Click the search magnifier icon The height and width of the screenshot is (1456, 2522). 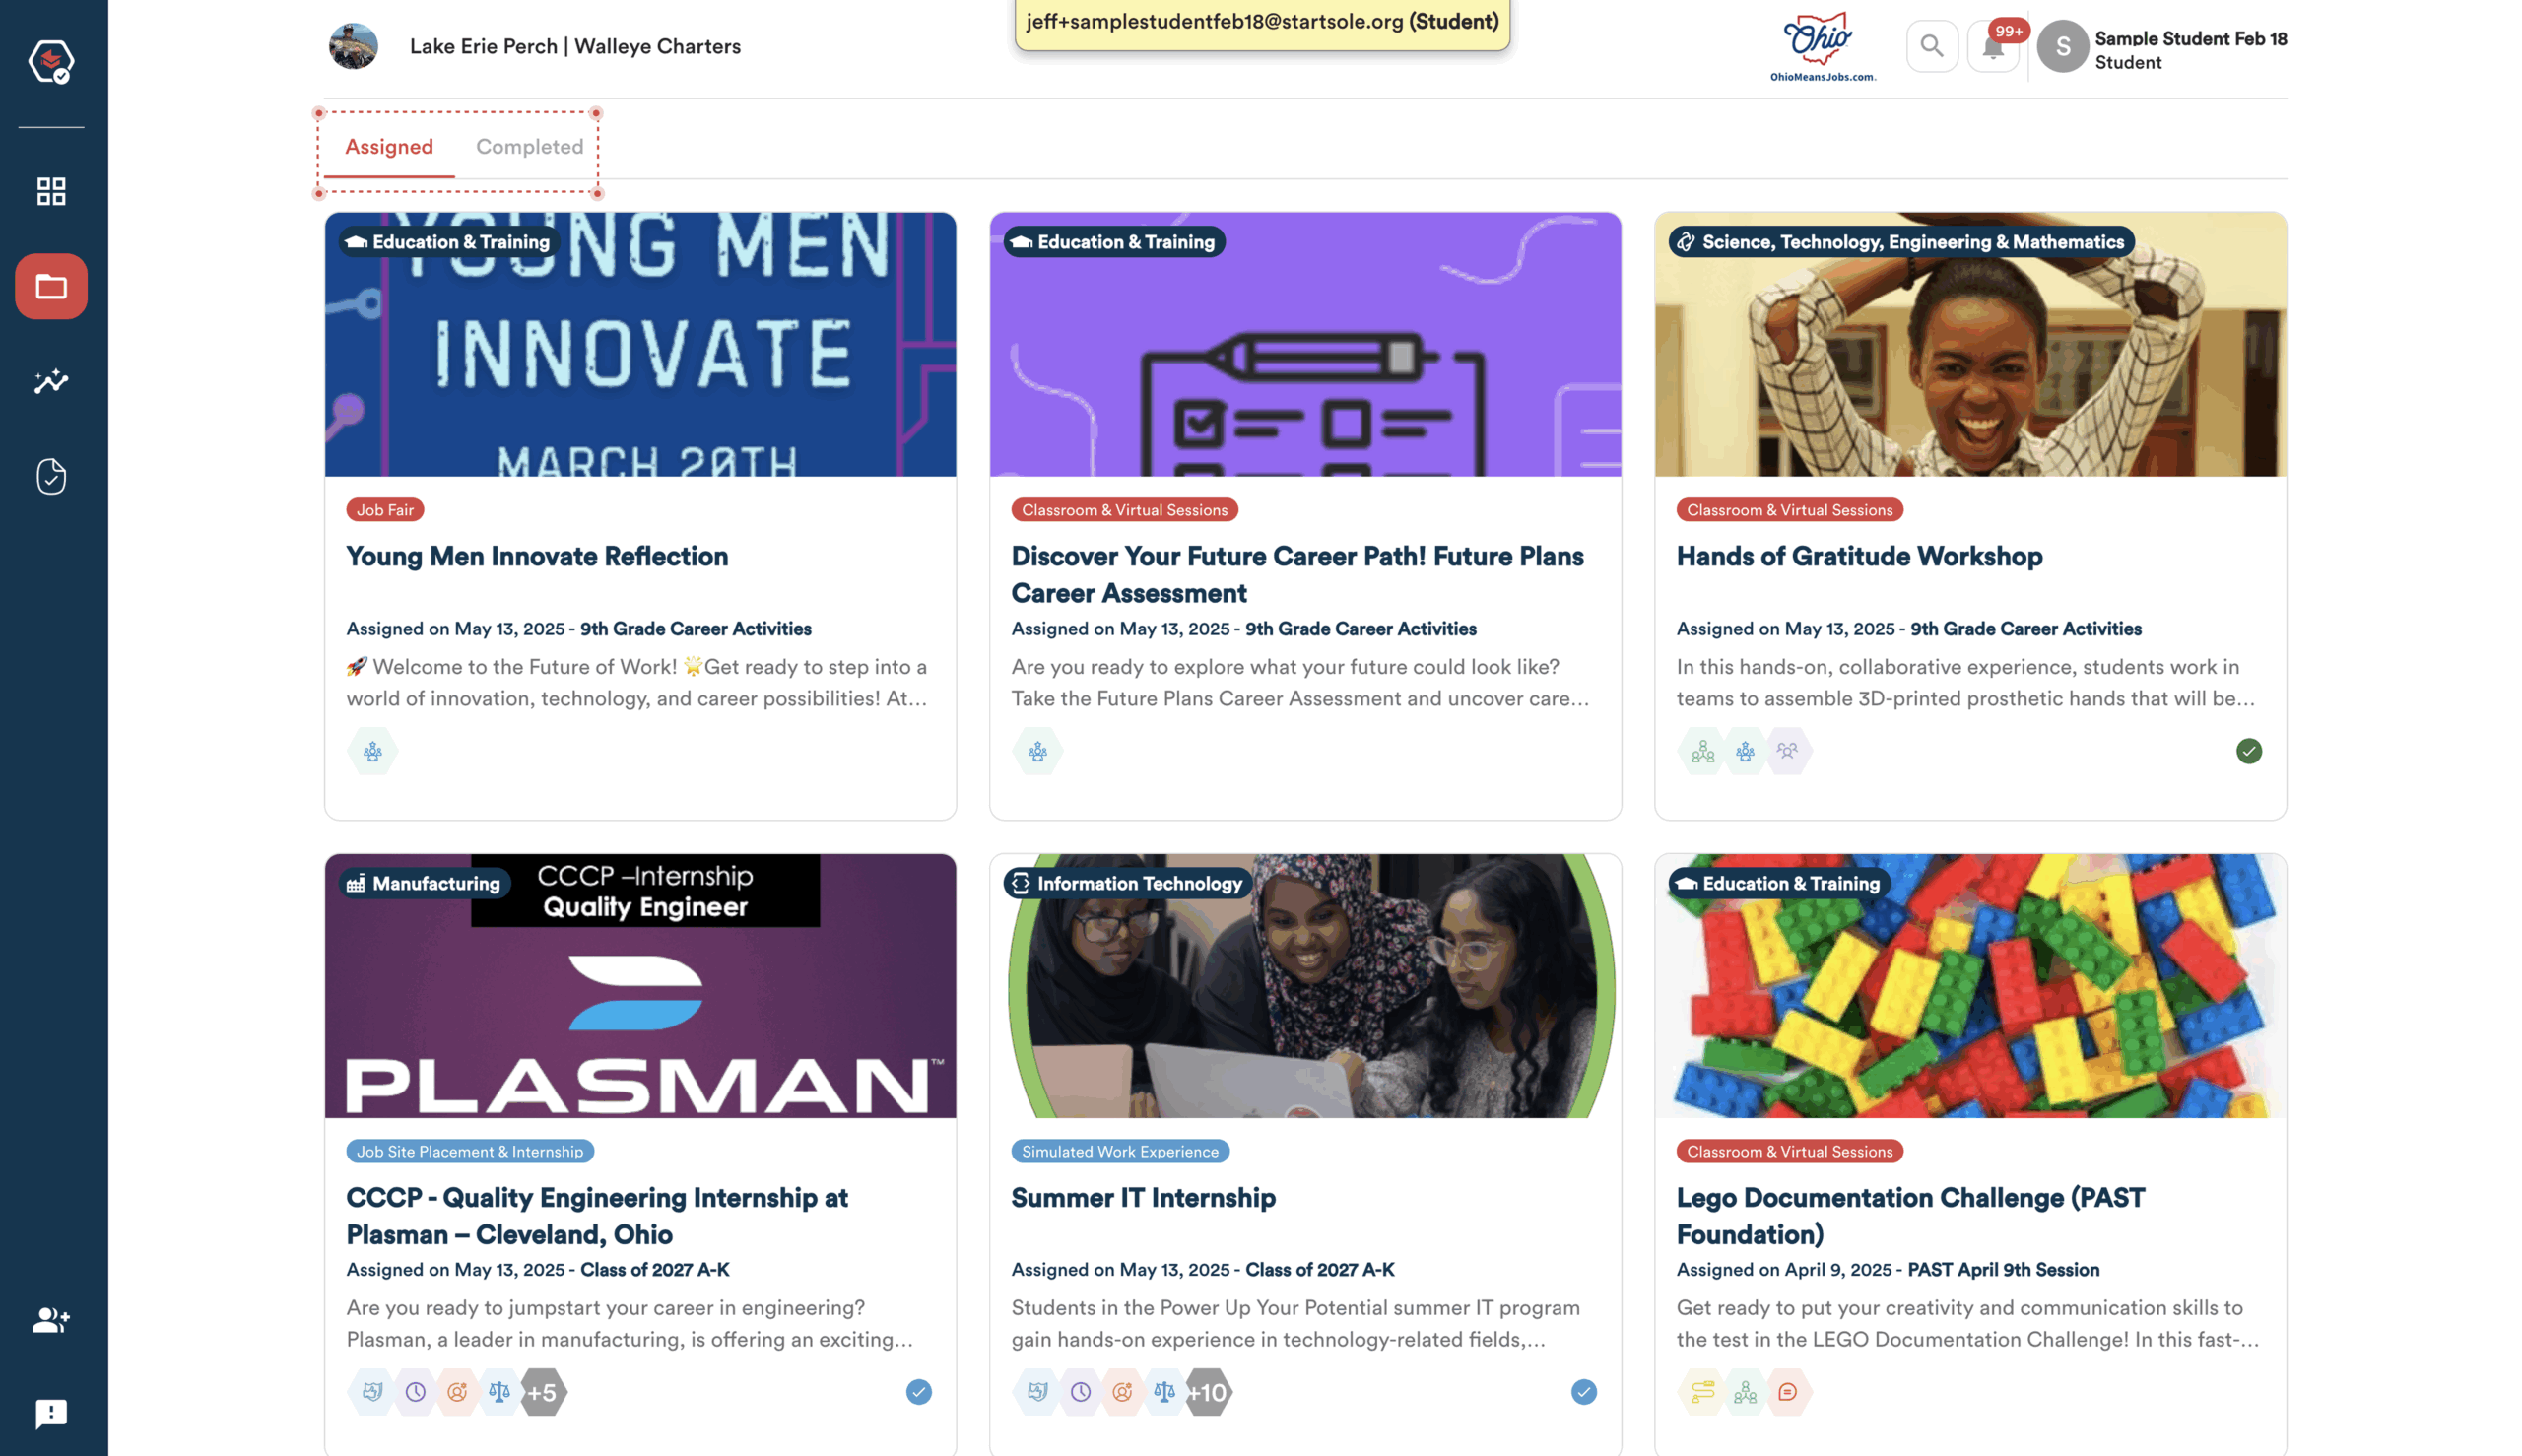point(1931,46)
